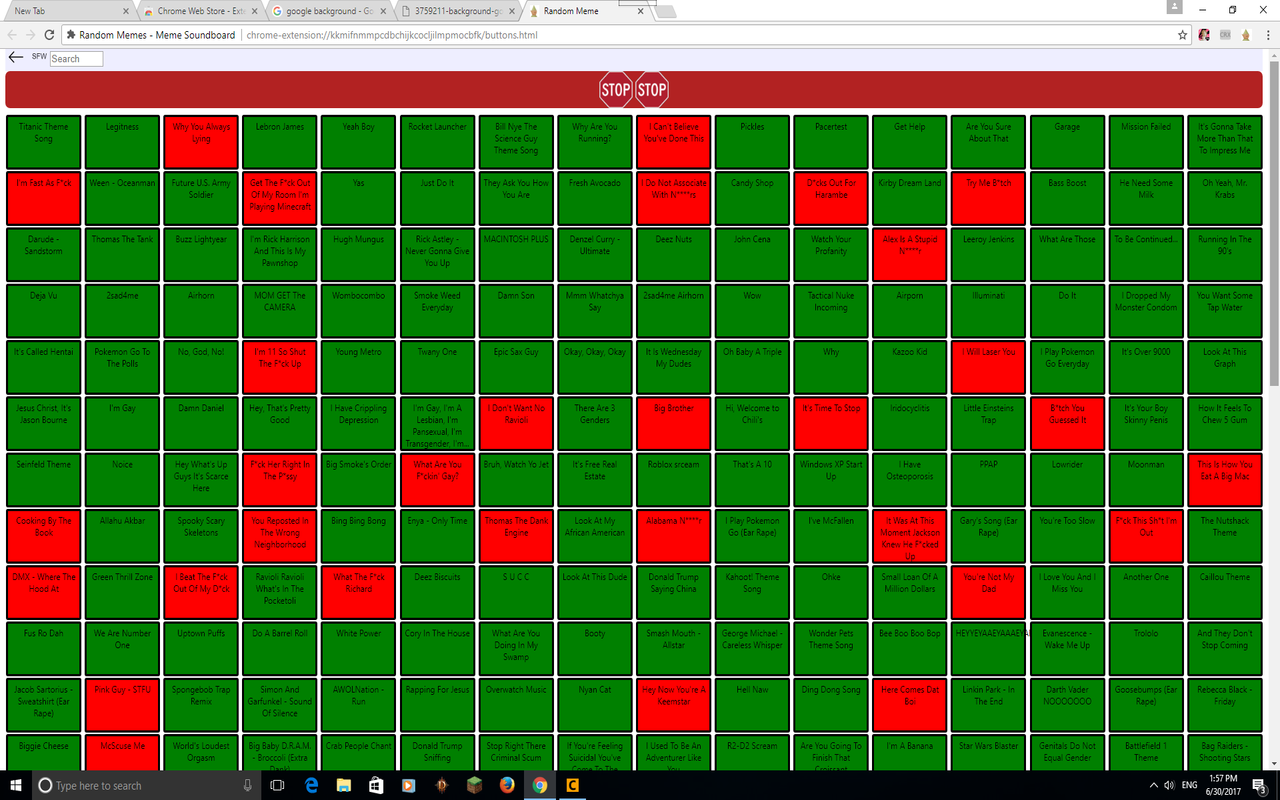The image size is (1280, 800).
Task: Click the Windows 'Type here to search' box
Action: coord(145,785)
